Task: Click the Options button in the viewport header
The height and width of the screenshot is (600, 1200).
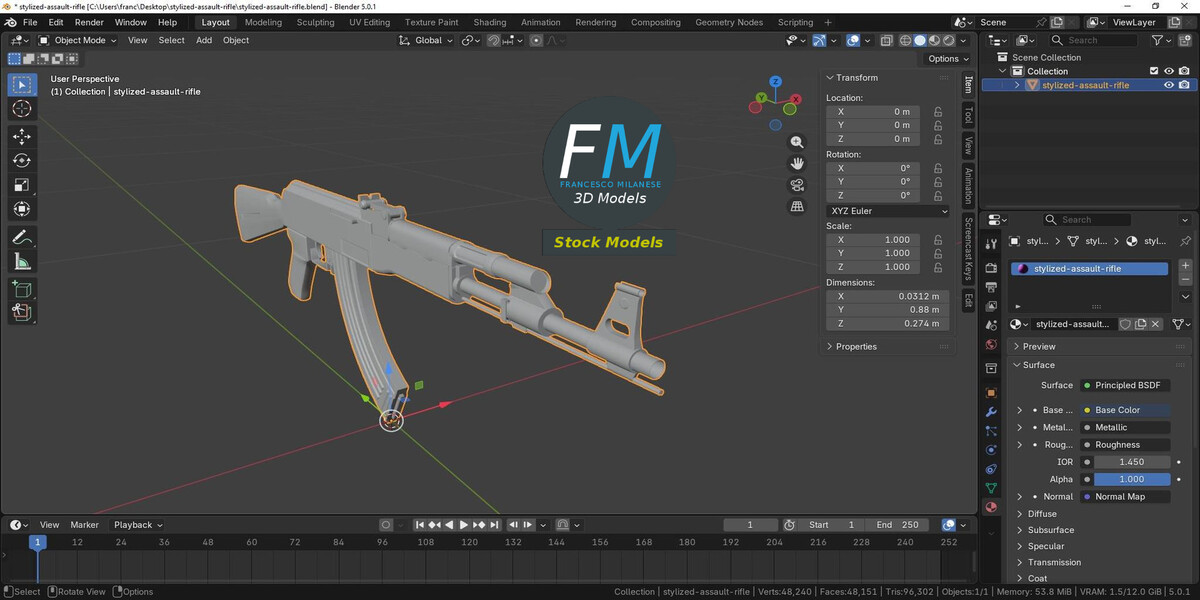Action: (x=943, y=59)
